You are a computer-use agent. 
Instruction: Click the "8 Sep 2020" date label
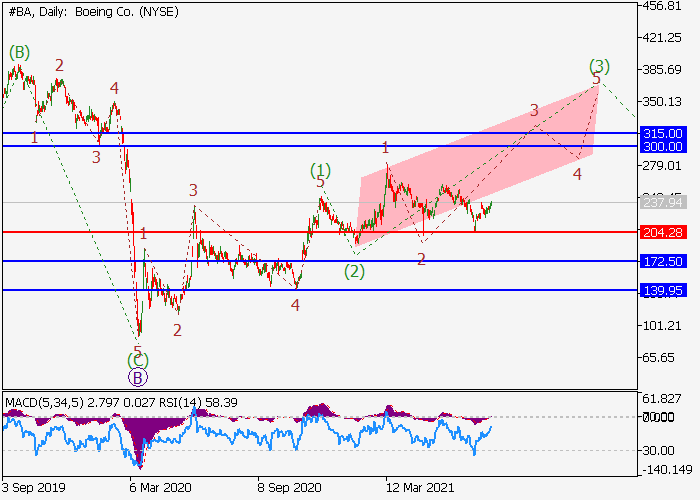tap(289, 488)
